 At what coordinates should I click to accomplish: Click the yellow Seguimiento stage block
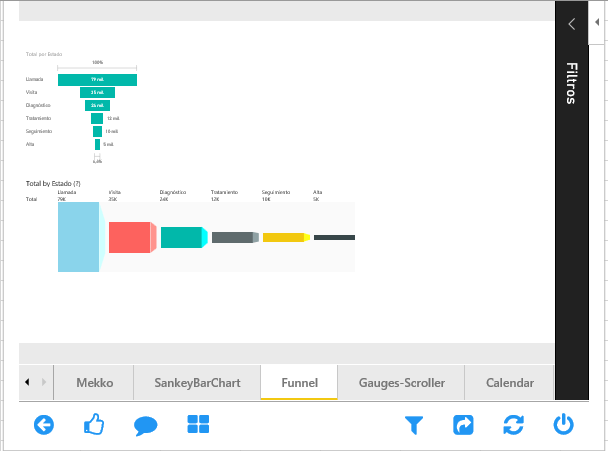(283, 237)
